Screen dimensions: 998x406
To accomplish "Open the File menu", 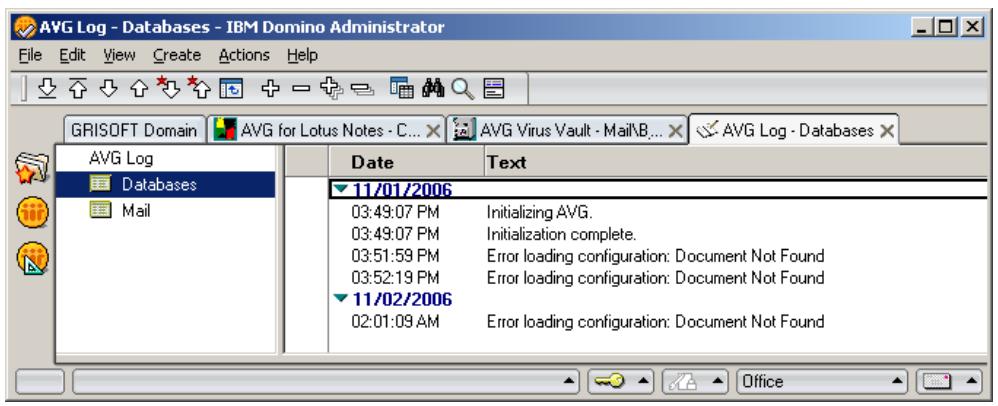I will (x=30, y=56).
